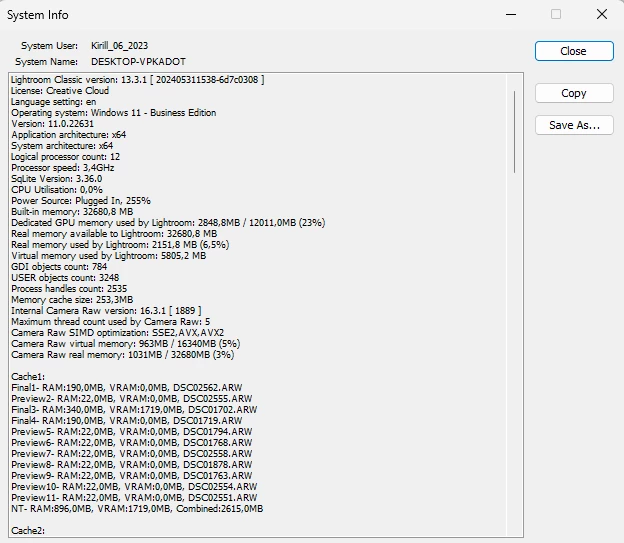The image size is (624, 543).
Task: Click the Final3 DSC01702.ARW entry
Action: (x=135, y=410)
